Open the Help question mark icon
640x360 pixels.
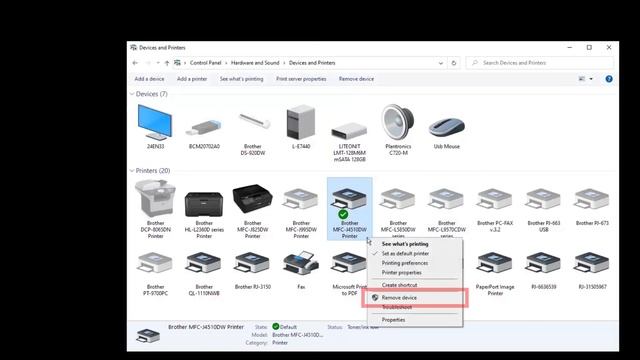point(609,79)
